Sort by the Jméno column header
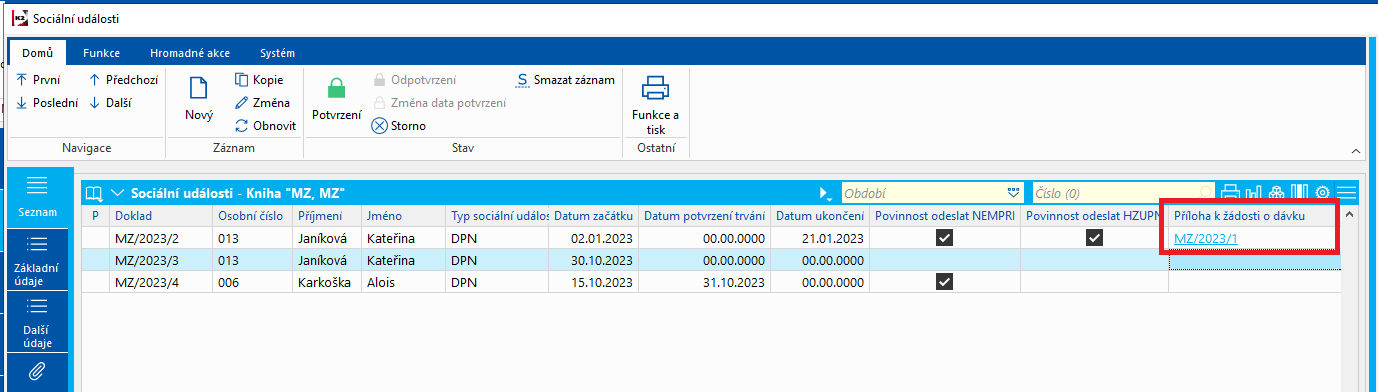 (403, 216)
